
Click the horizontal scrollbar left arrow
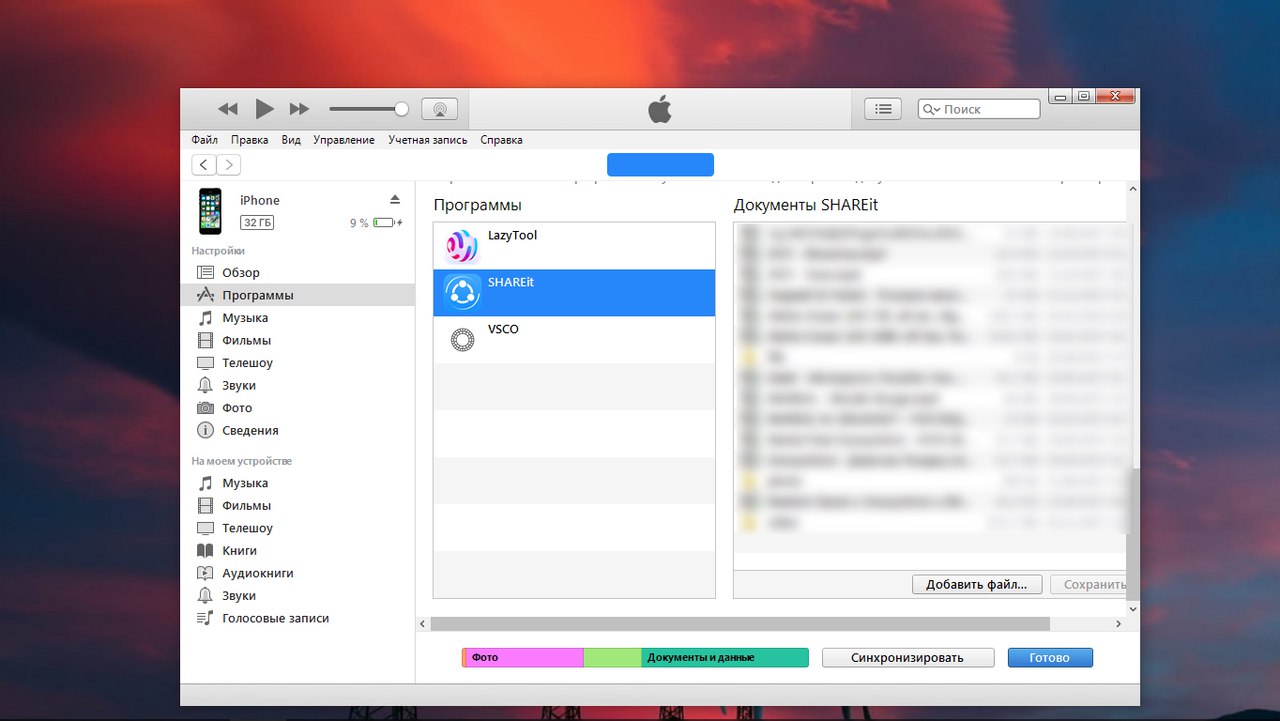(x=423, y=624)
